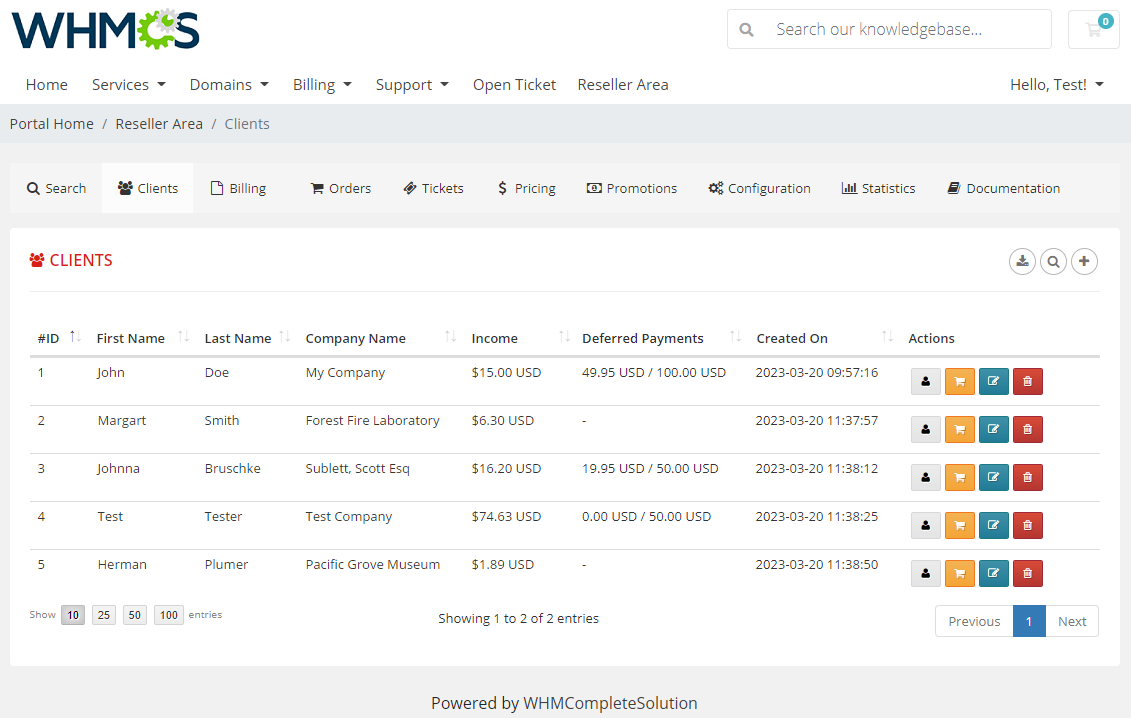Viewport: 1131px width, 718px height.
Task: Expand the Hello, Test! account menu
Action: 1056,84
